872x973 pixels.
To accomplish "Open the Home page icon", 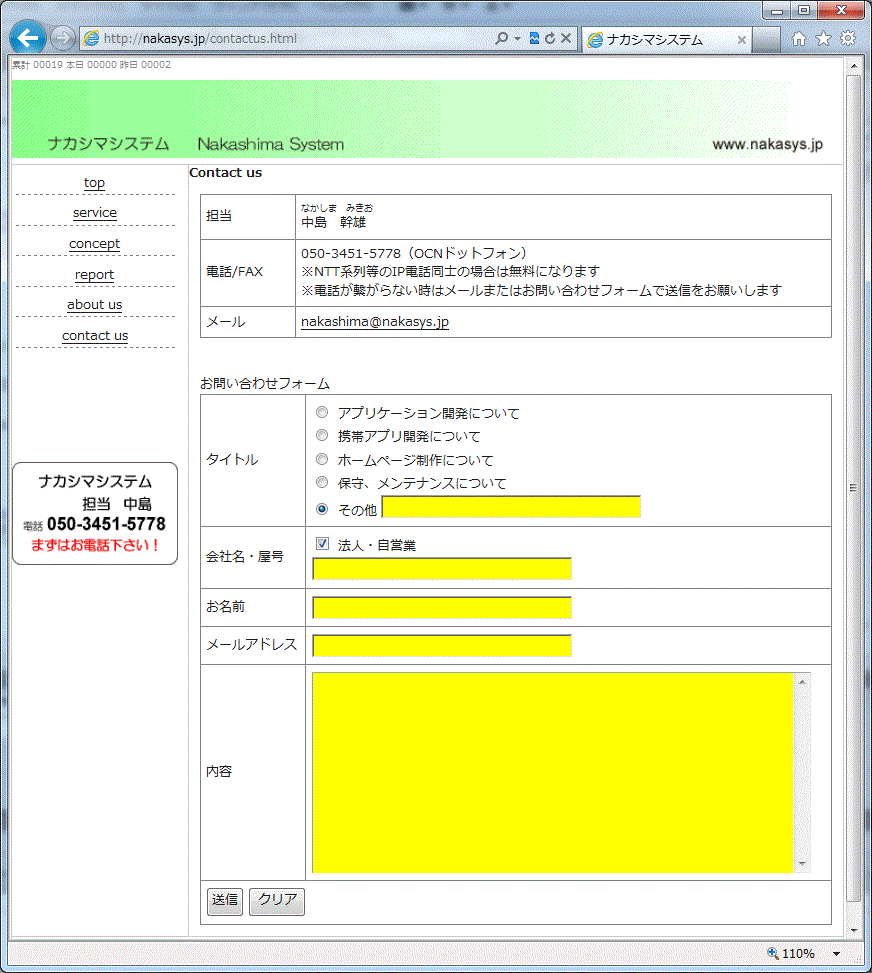I will [x=799, y=39].
